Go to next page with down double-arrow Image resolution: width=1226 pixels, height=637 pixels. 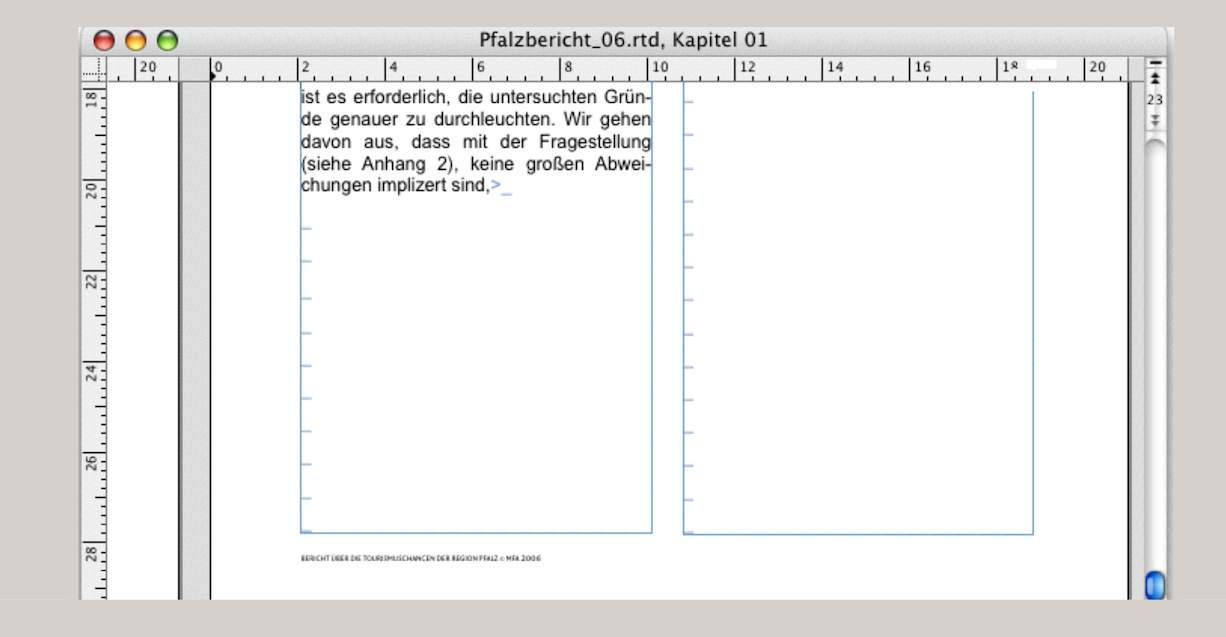(1155, 120)
